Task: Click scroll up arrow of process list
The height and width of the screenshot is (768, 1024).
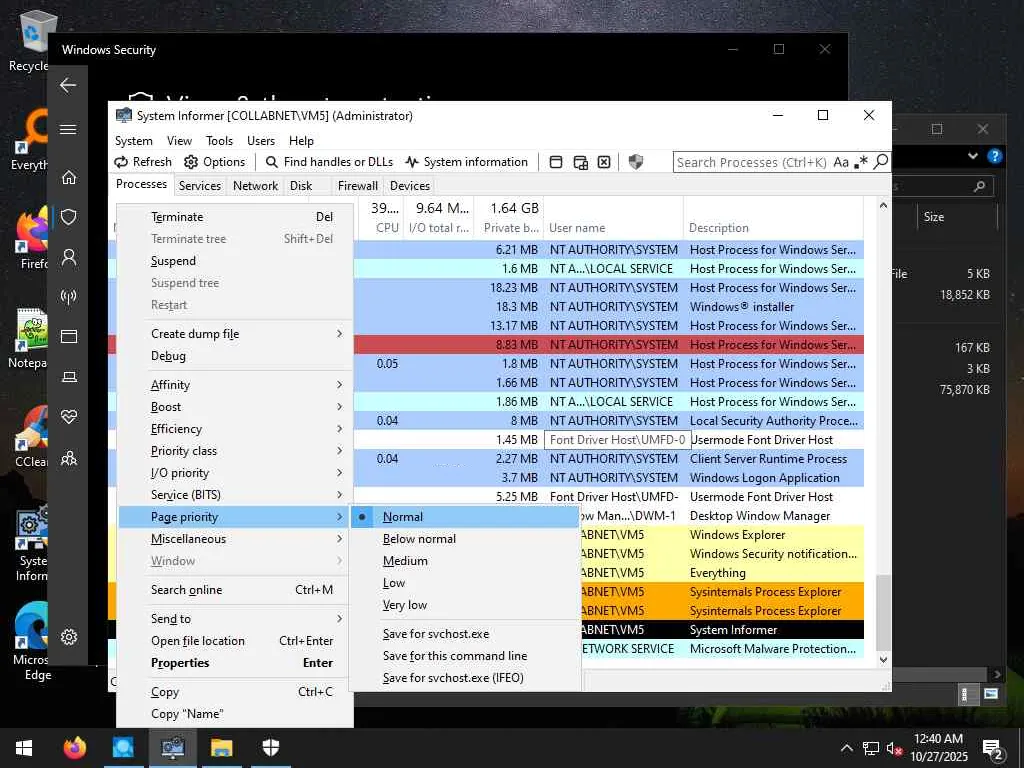Action: click(883, 206)
